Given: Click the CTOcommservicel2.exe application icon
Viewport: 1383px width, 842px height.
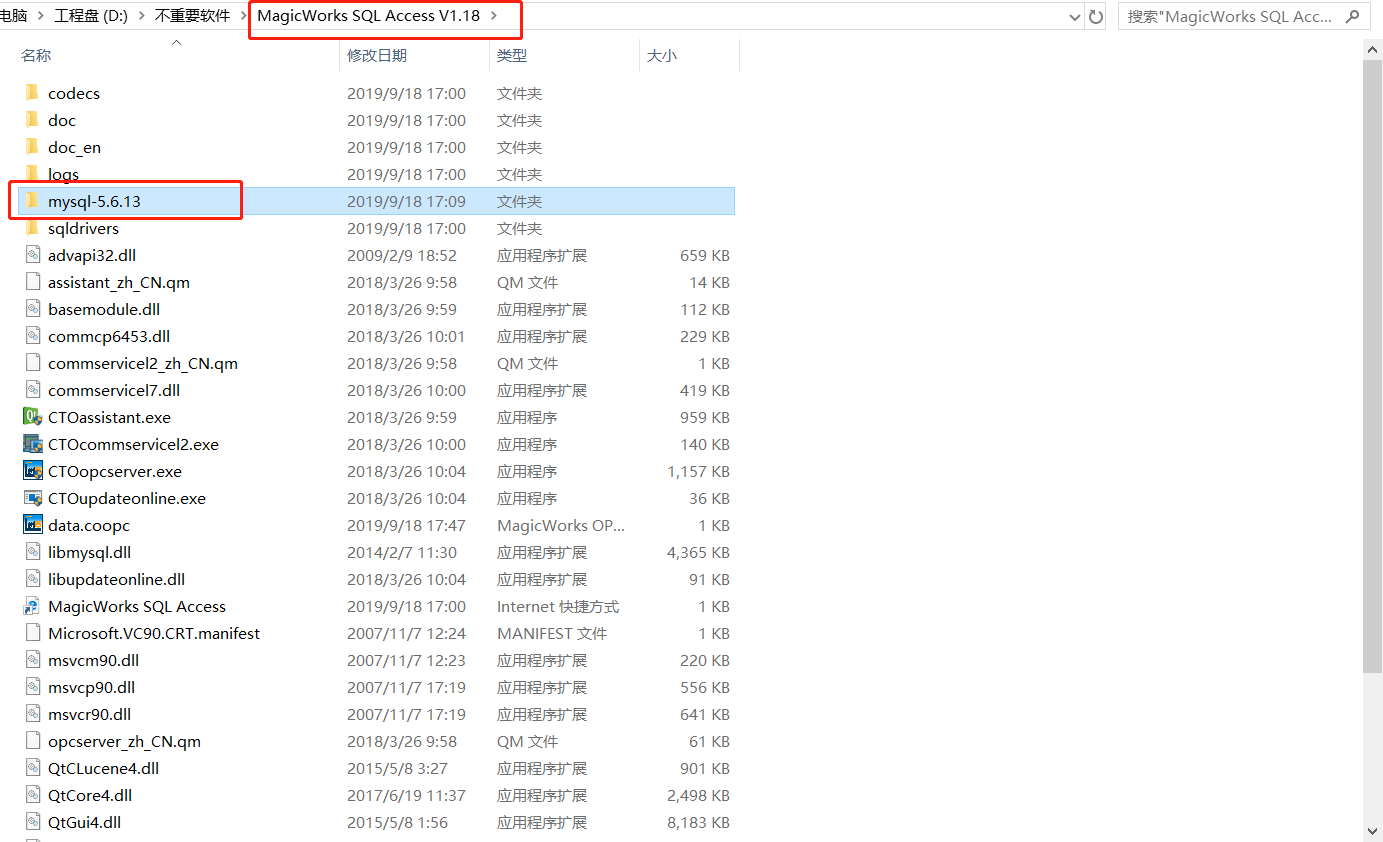Looking at the screenshot, I should pyautogui.click(x=32, y=444).
